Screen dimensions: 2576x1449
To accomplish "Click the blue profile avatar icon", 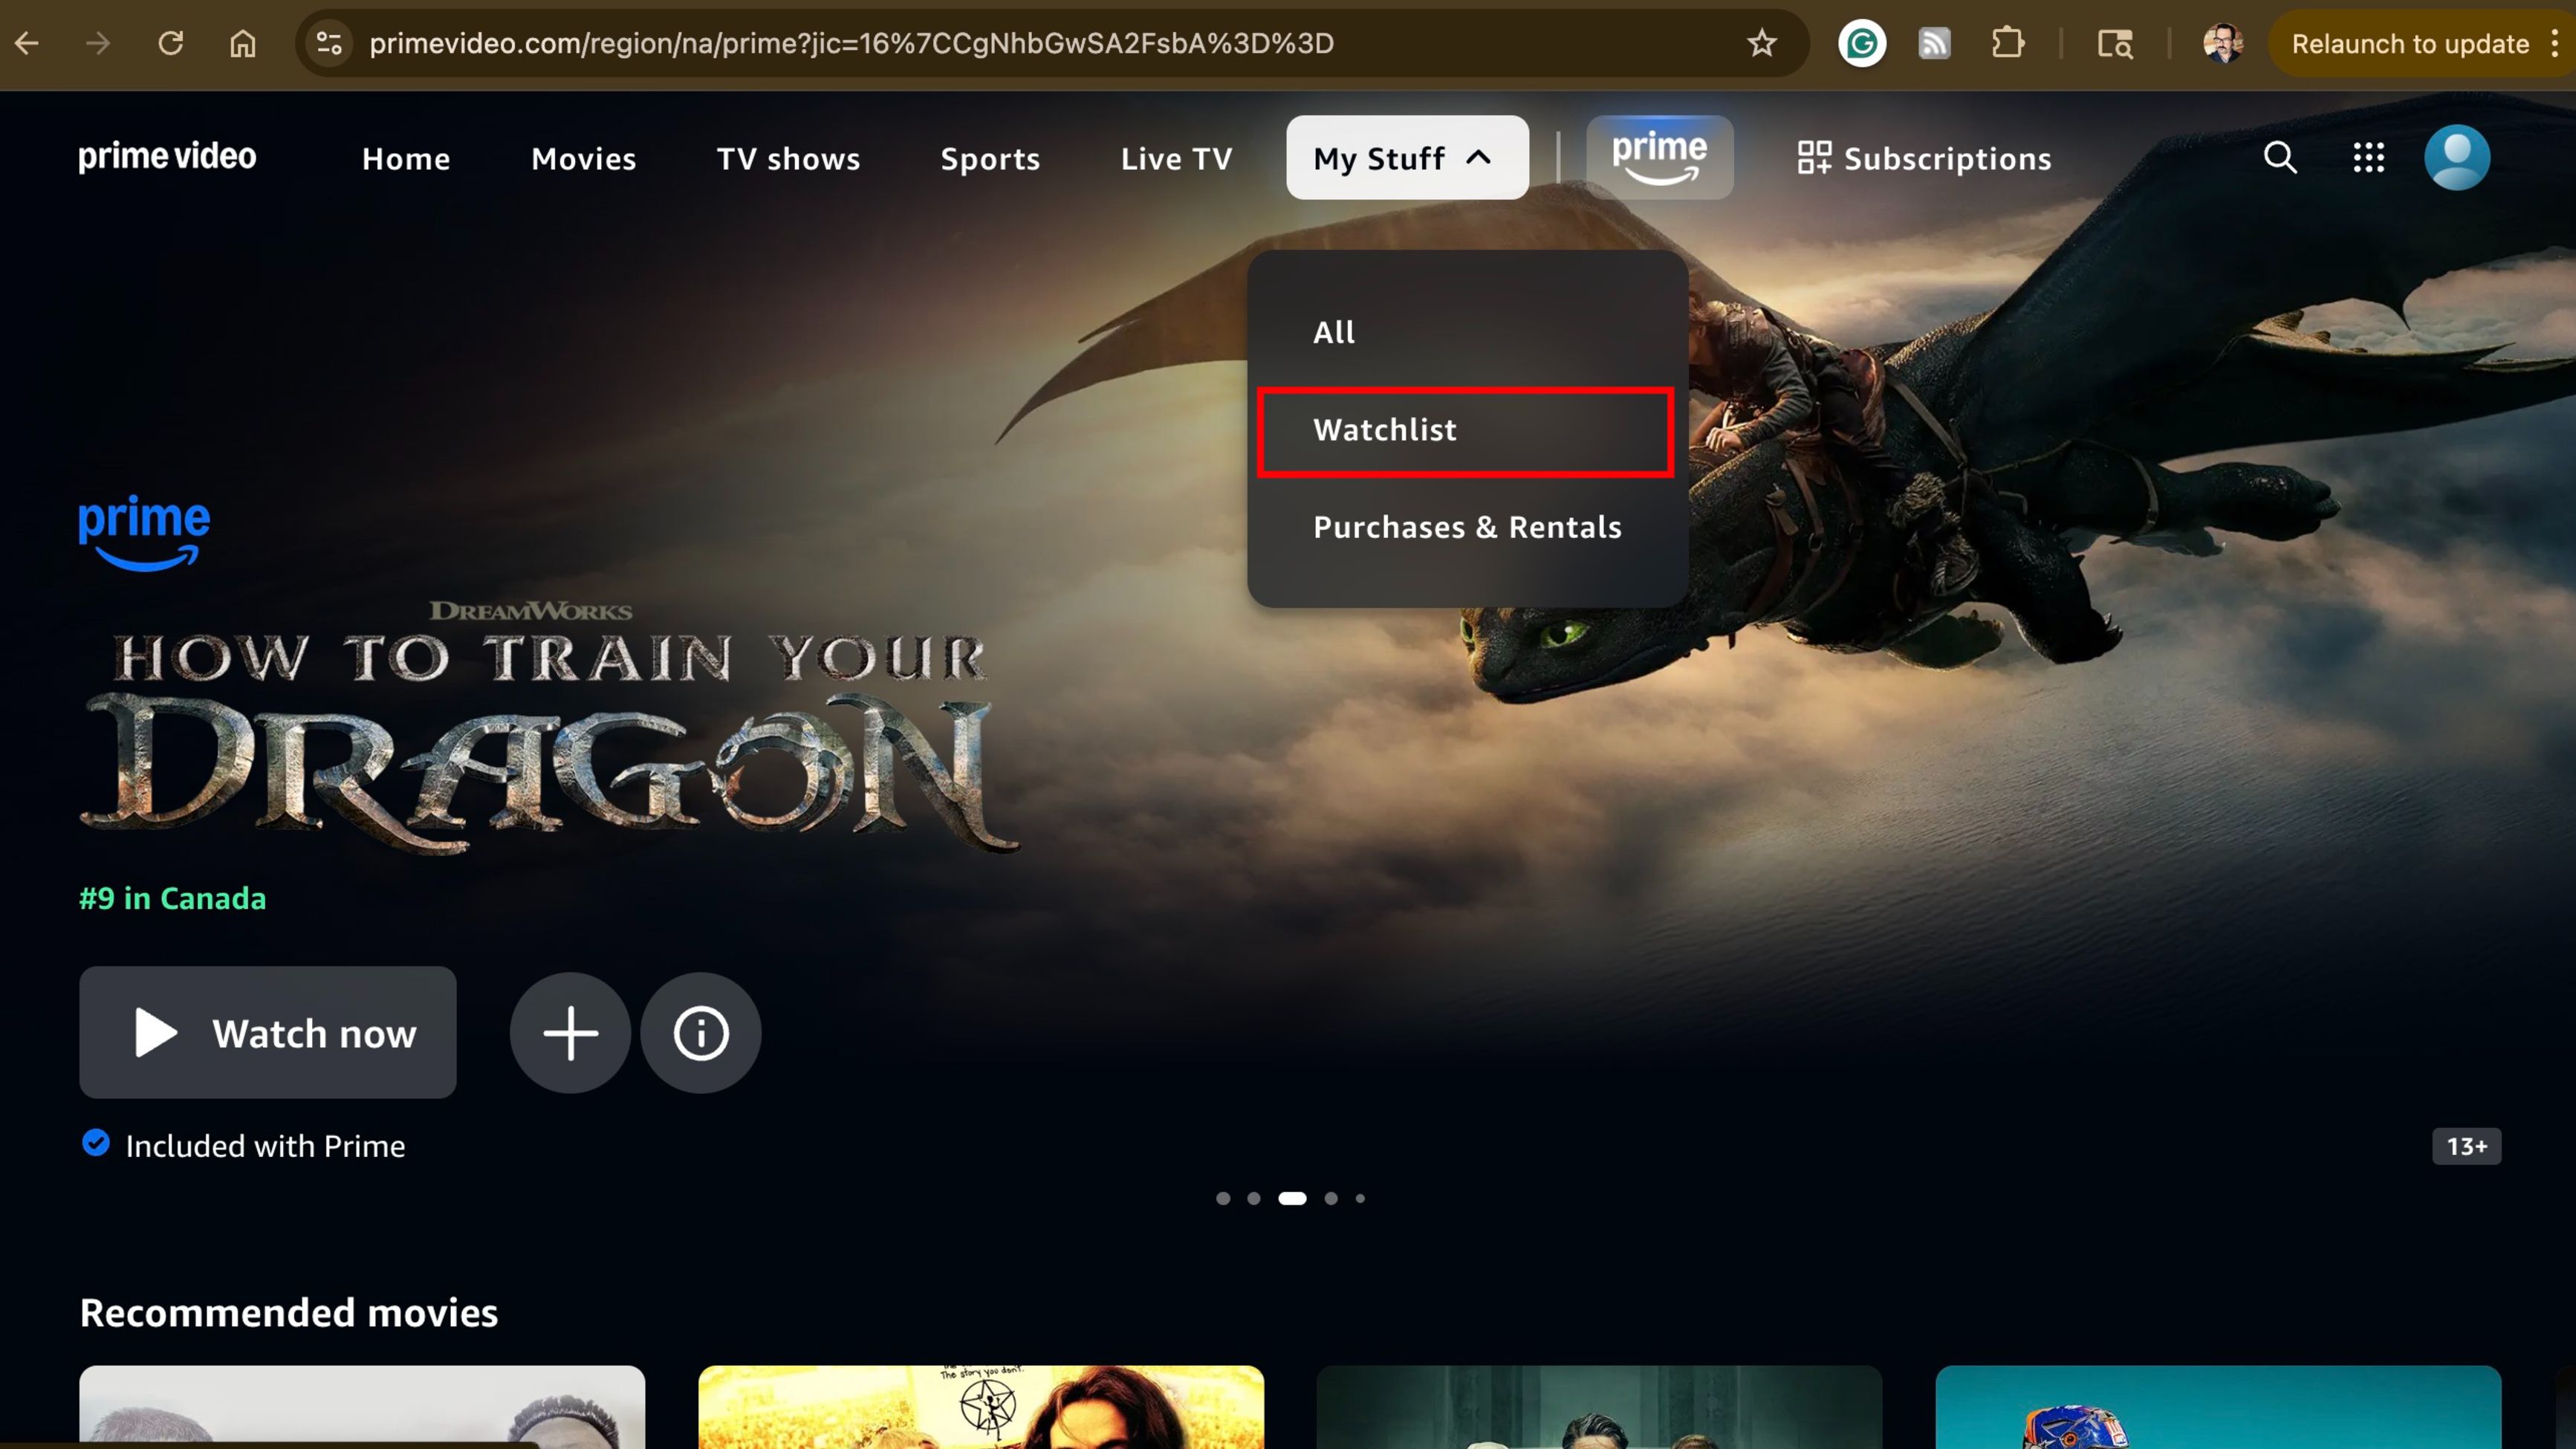I will pos(2457,158).
